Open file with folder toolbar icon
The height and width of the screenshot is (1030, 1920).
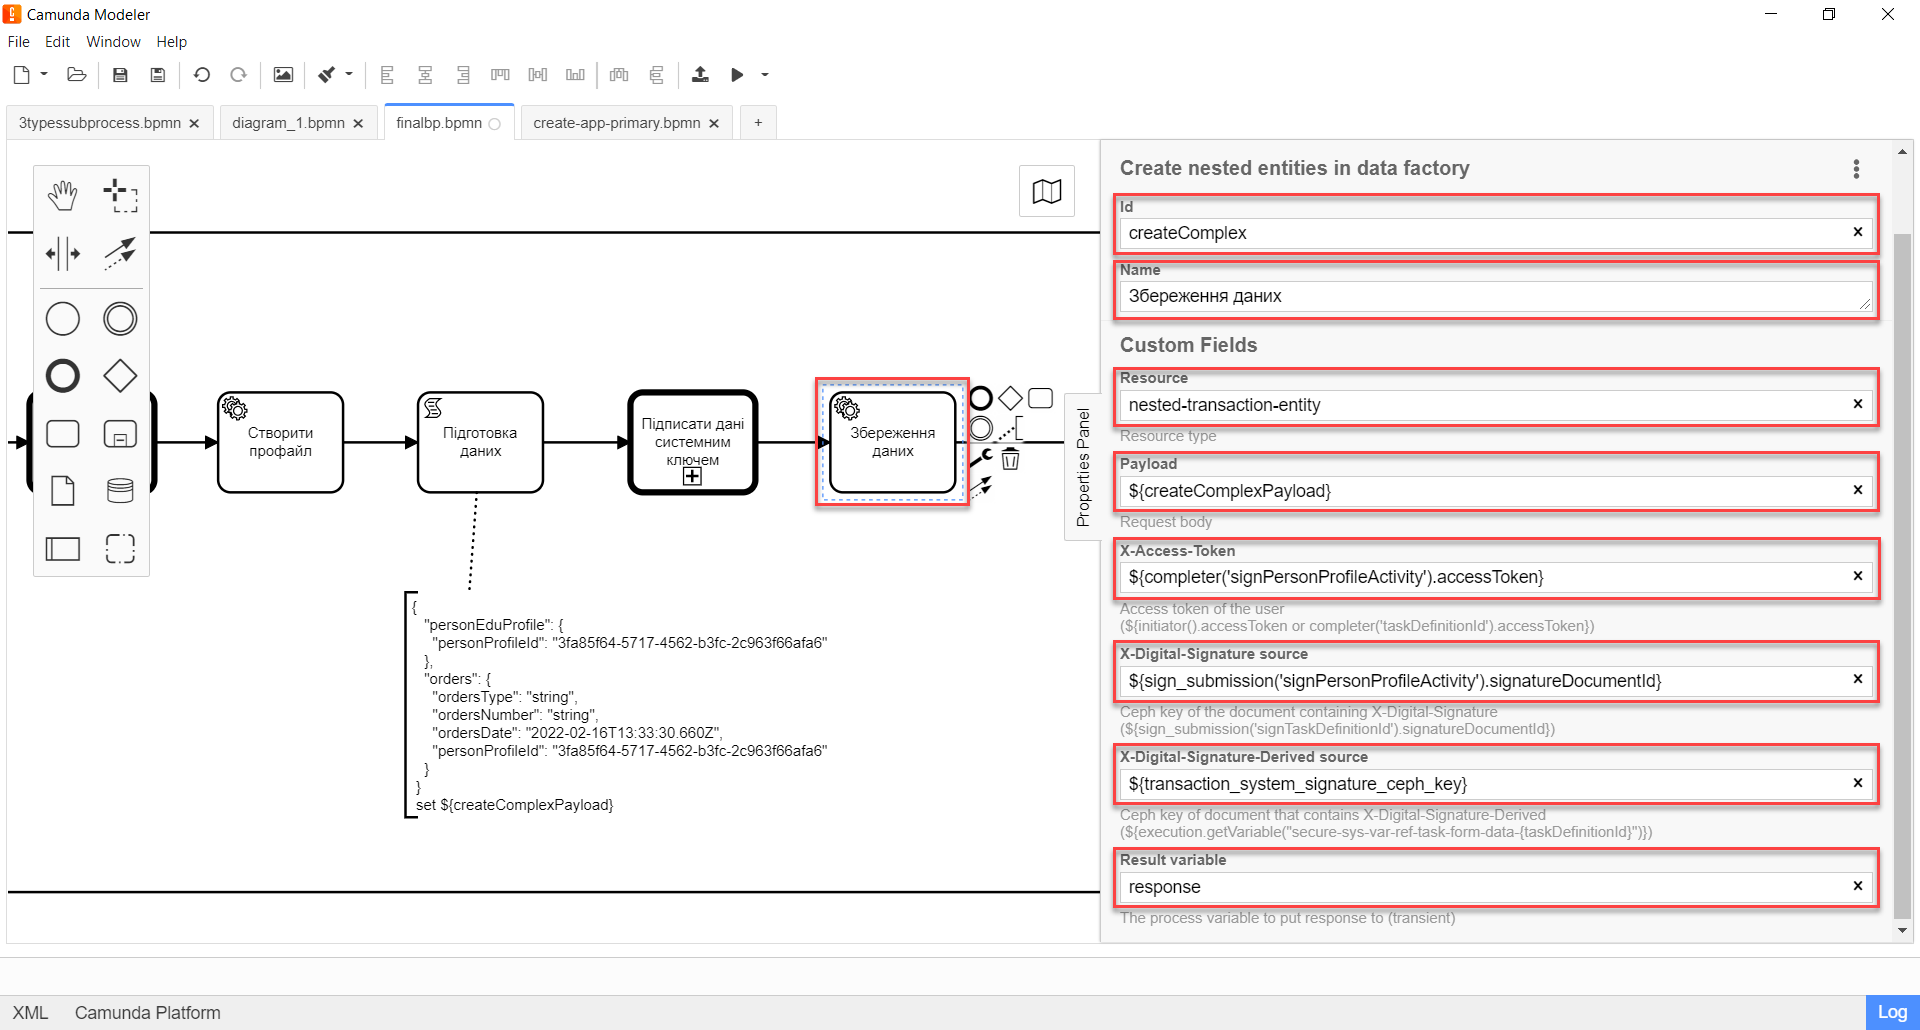[x=77, y=75]
